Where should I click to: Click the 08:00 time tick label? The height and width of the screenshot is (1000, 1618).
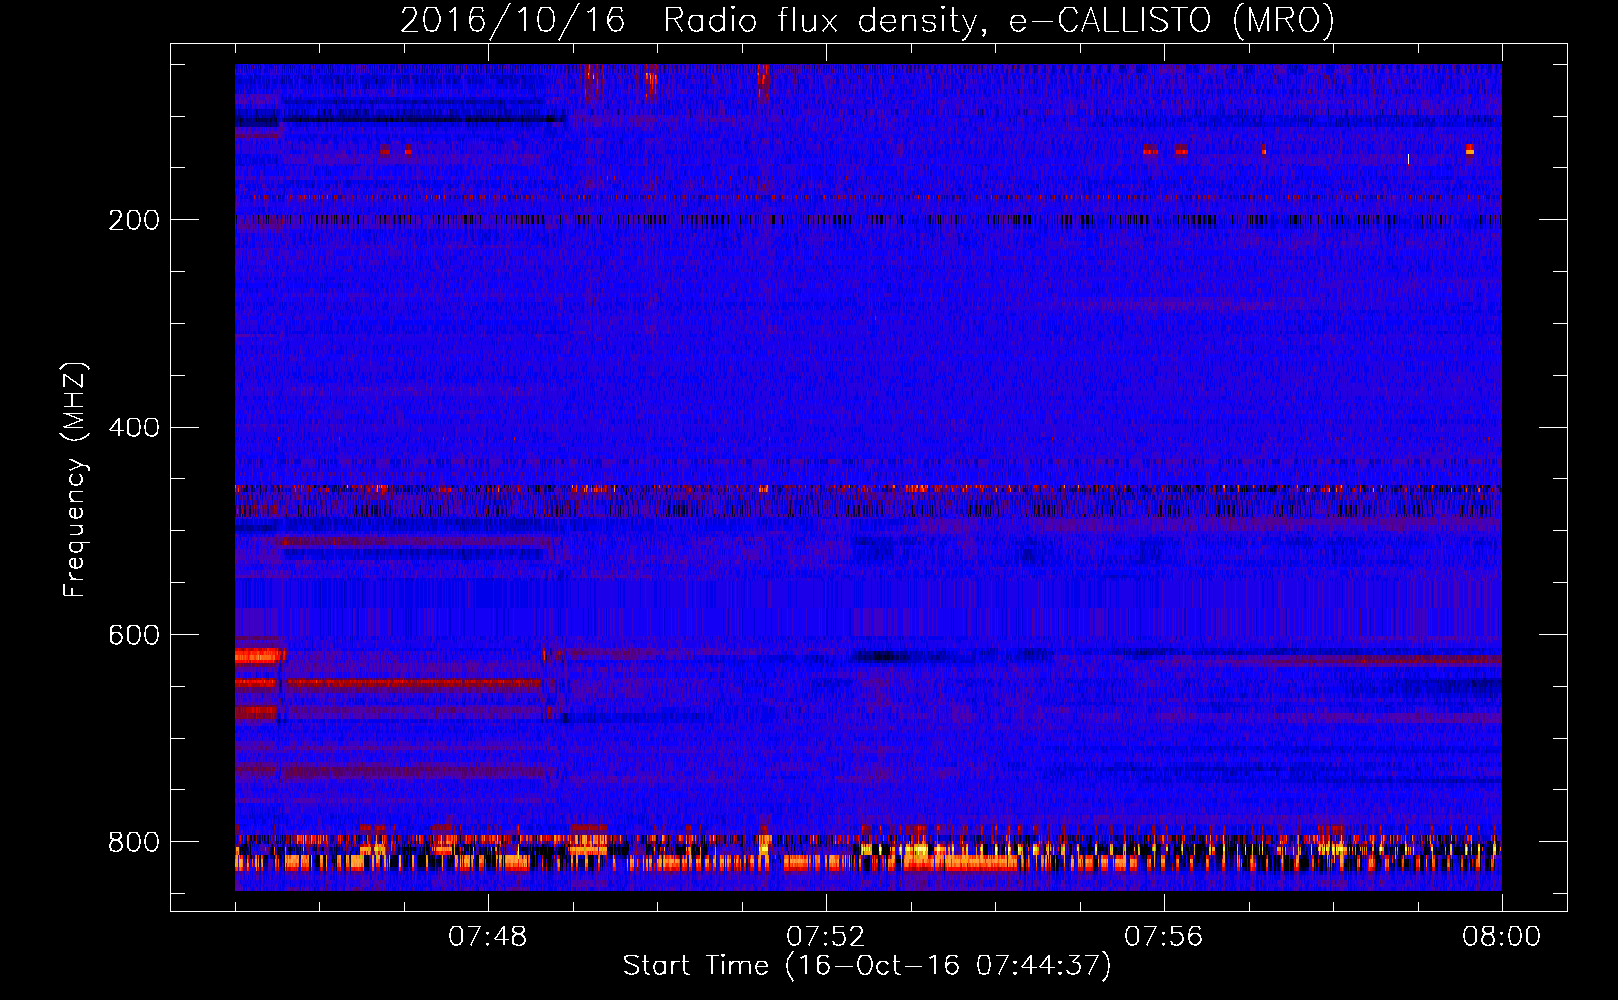pos(1501,937)
